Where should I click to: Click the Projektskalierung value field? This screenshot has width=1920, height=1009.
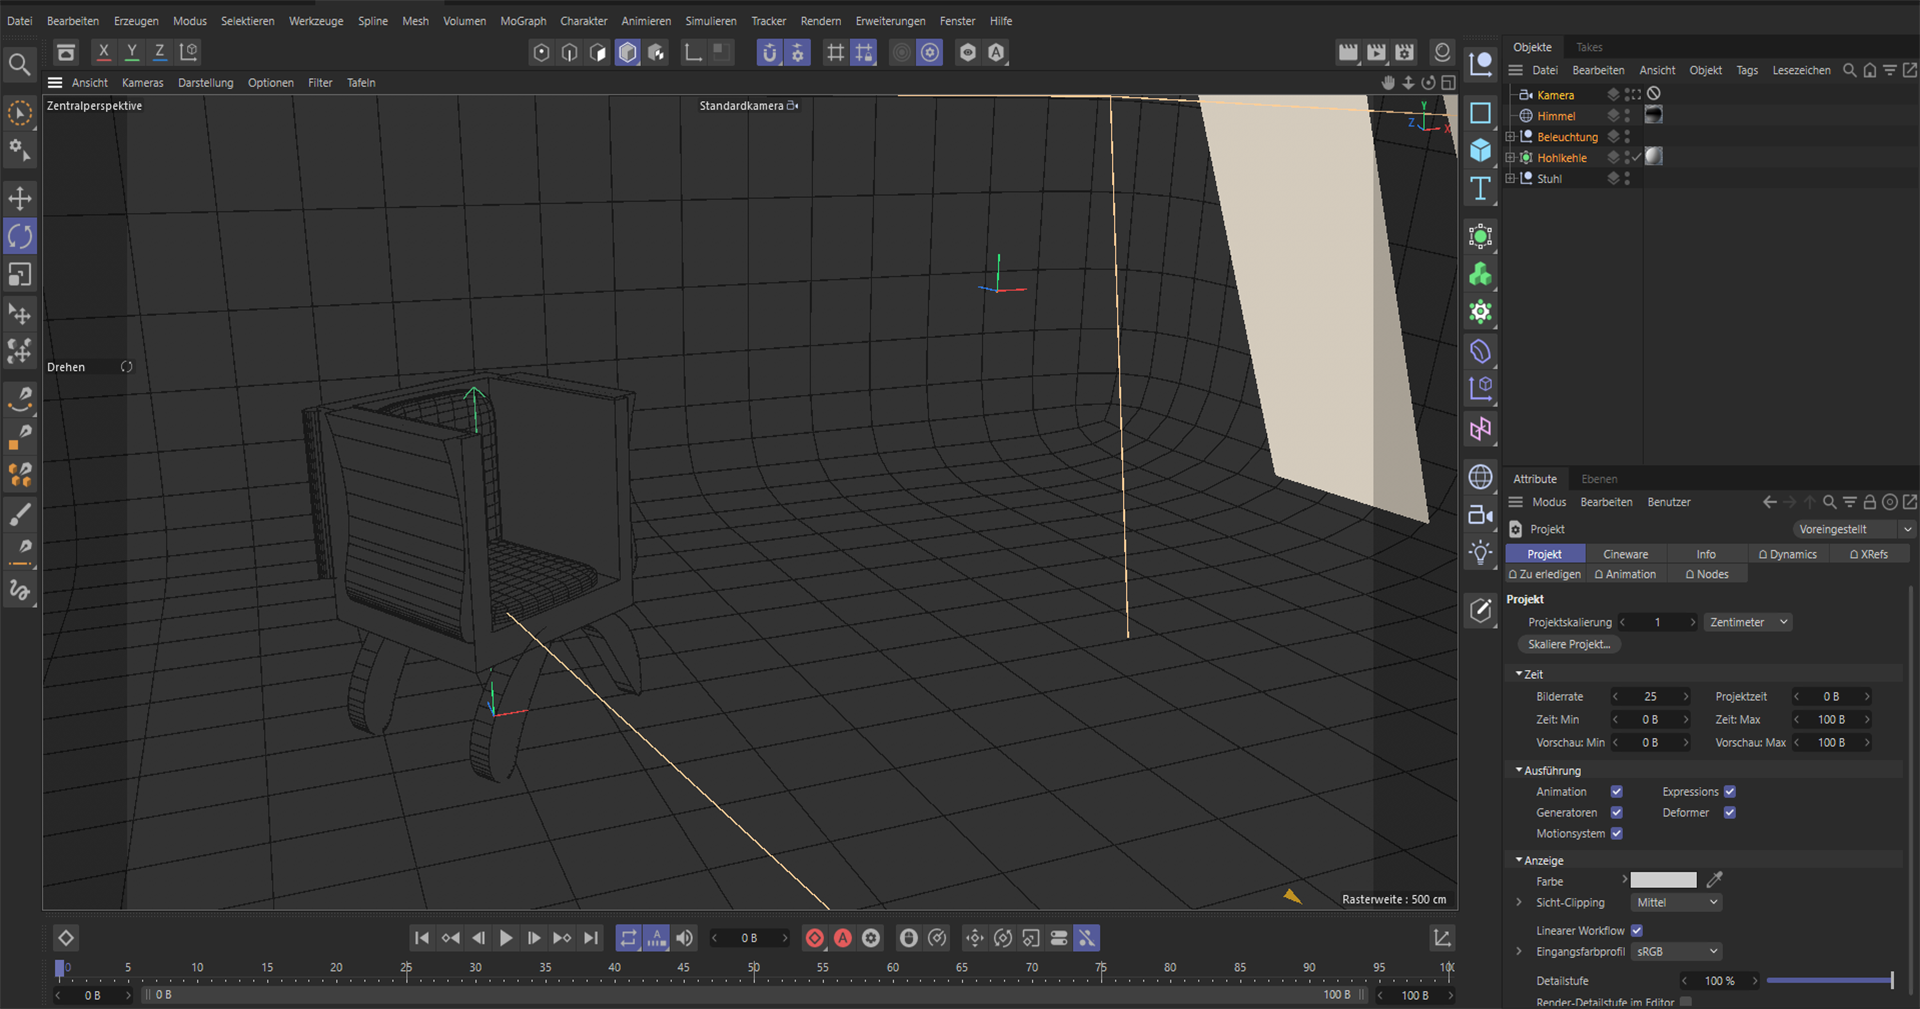[1658, 622]
